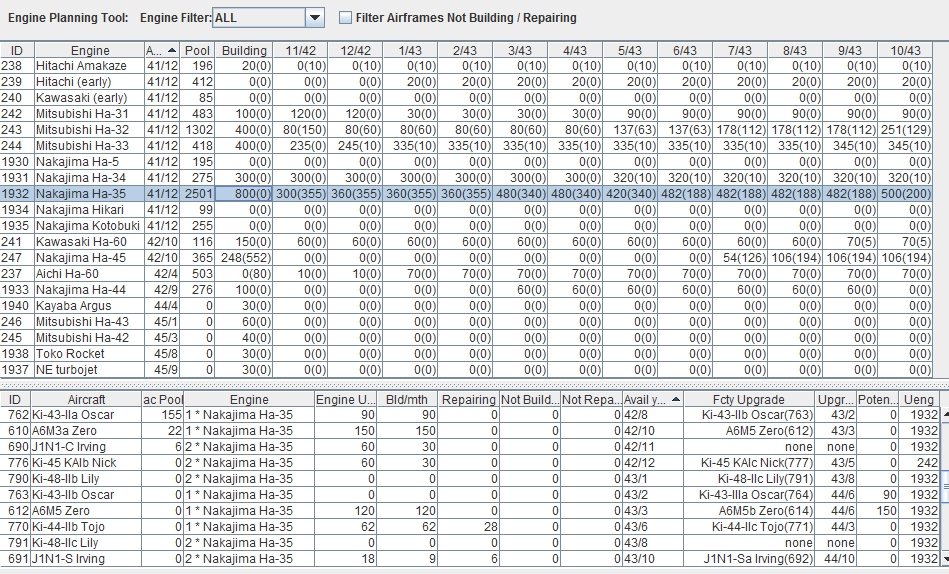The width and height of the screenshot is (949, 574).
Task: Select the Hitachi (early) engine row
Action: click(x=466, y=81)
